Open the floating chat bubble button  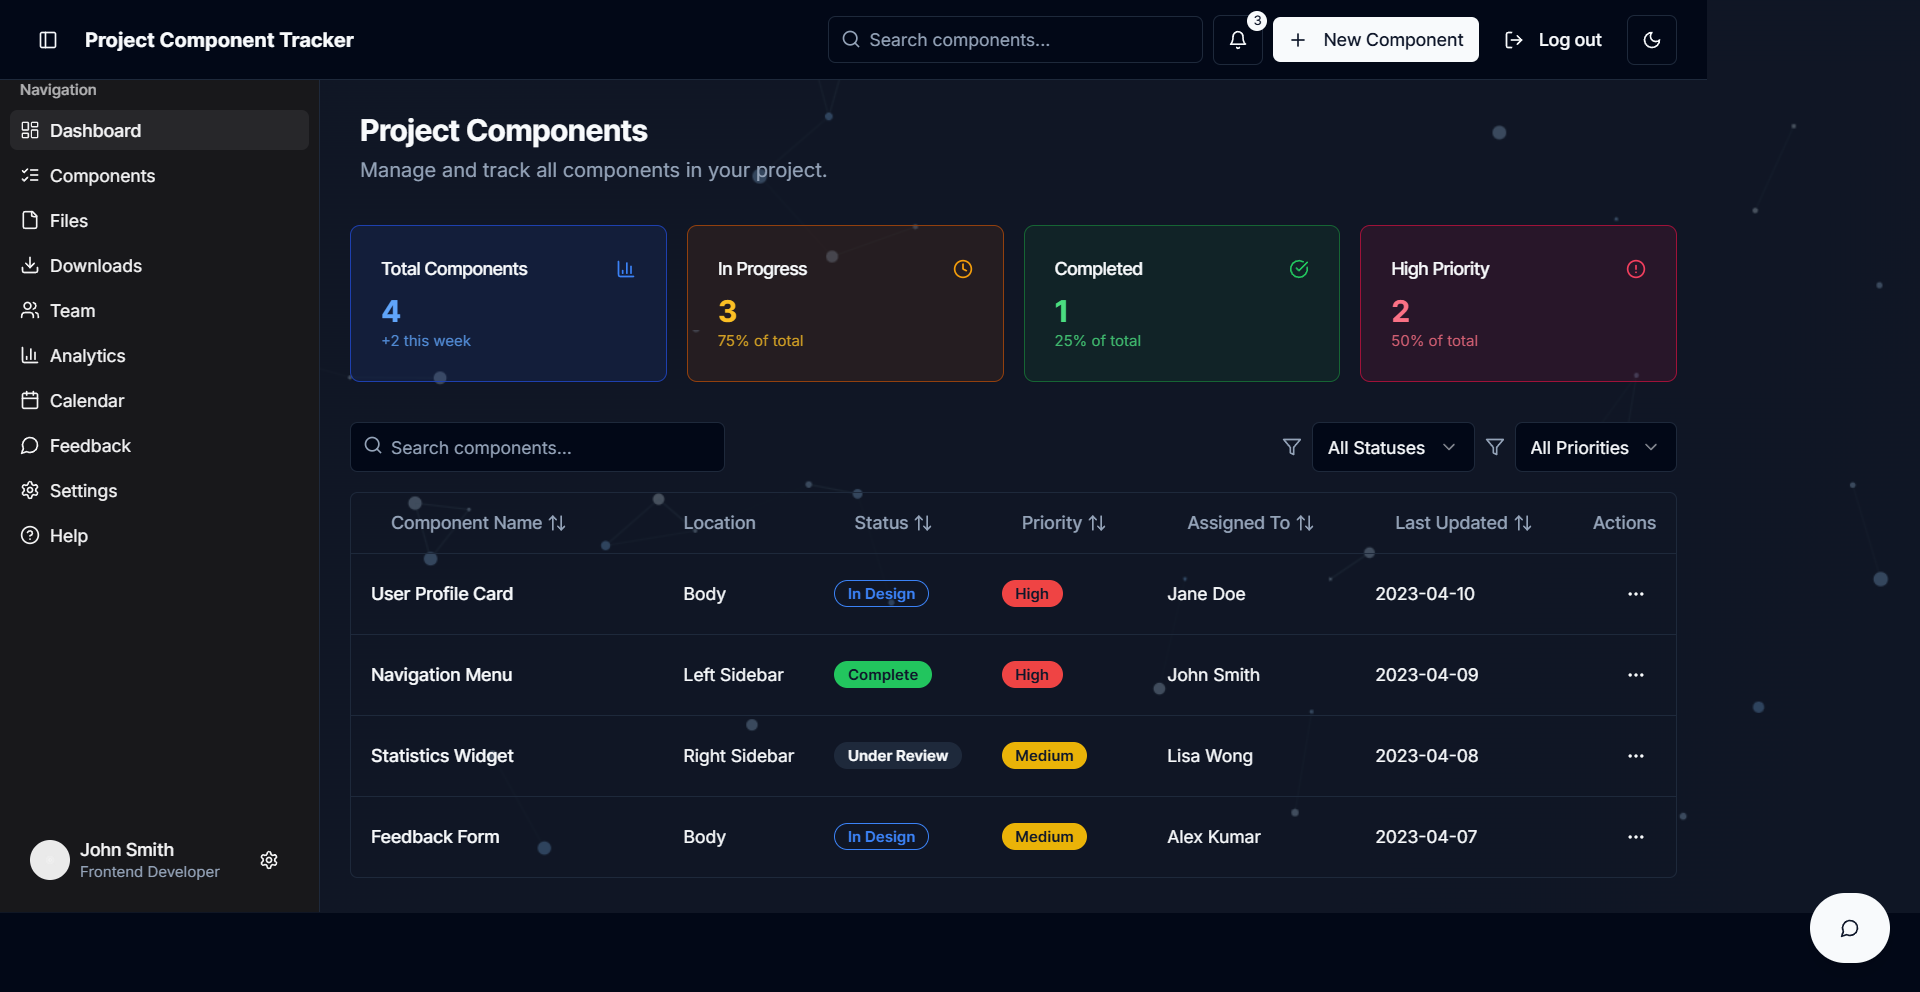click(x=1850, y=928)
